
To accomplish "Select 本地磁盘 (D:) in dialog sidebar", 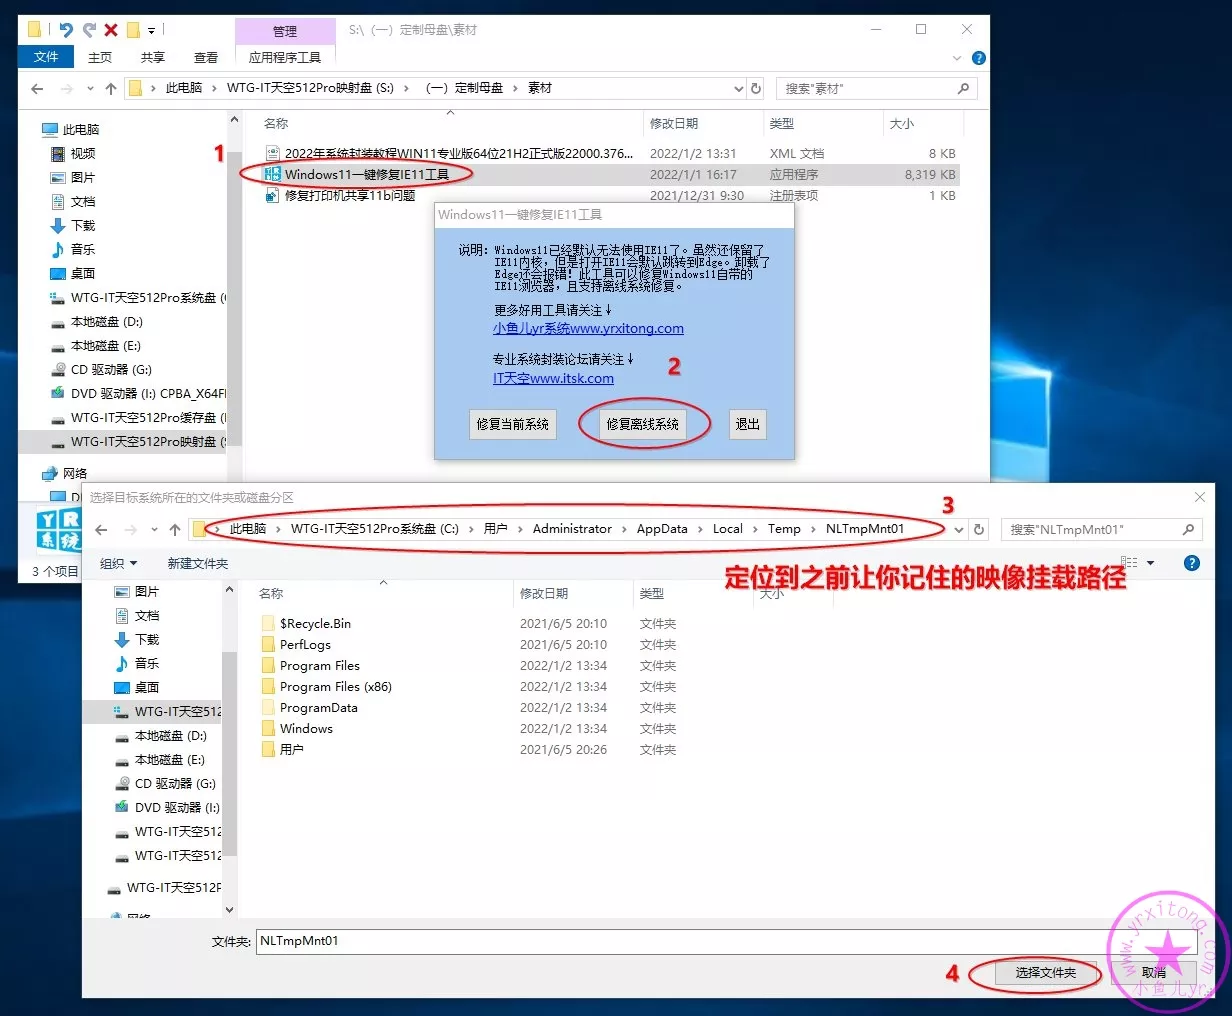I will coord(170,735).
